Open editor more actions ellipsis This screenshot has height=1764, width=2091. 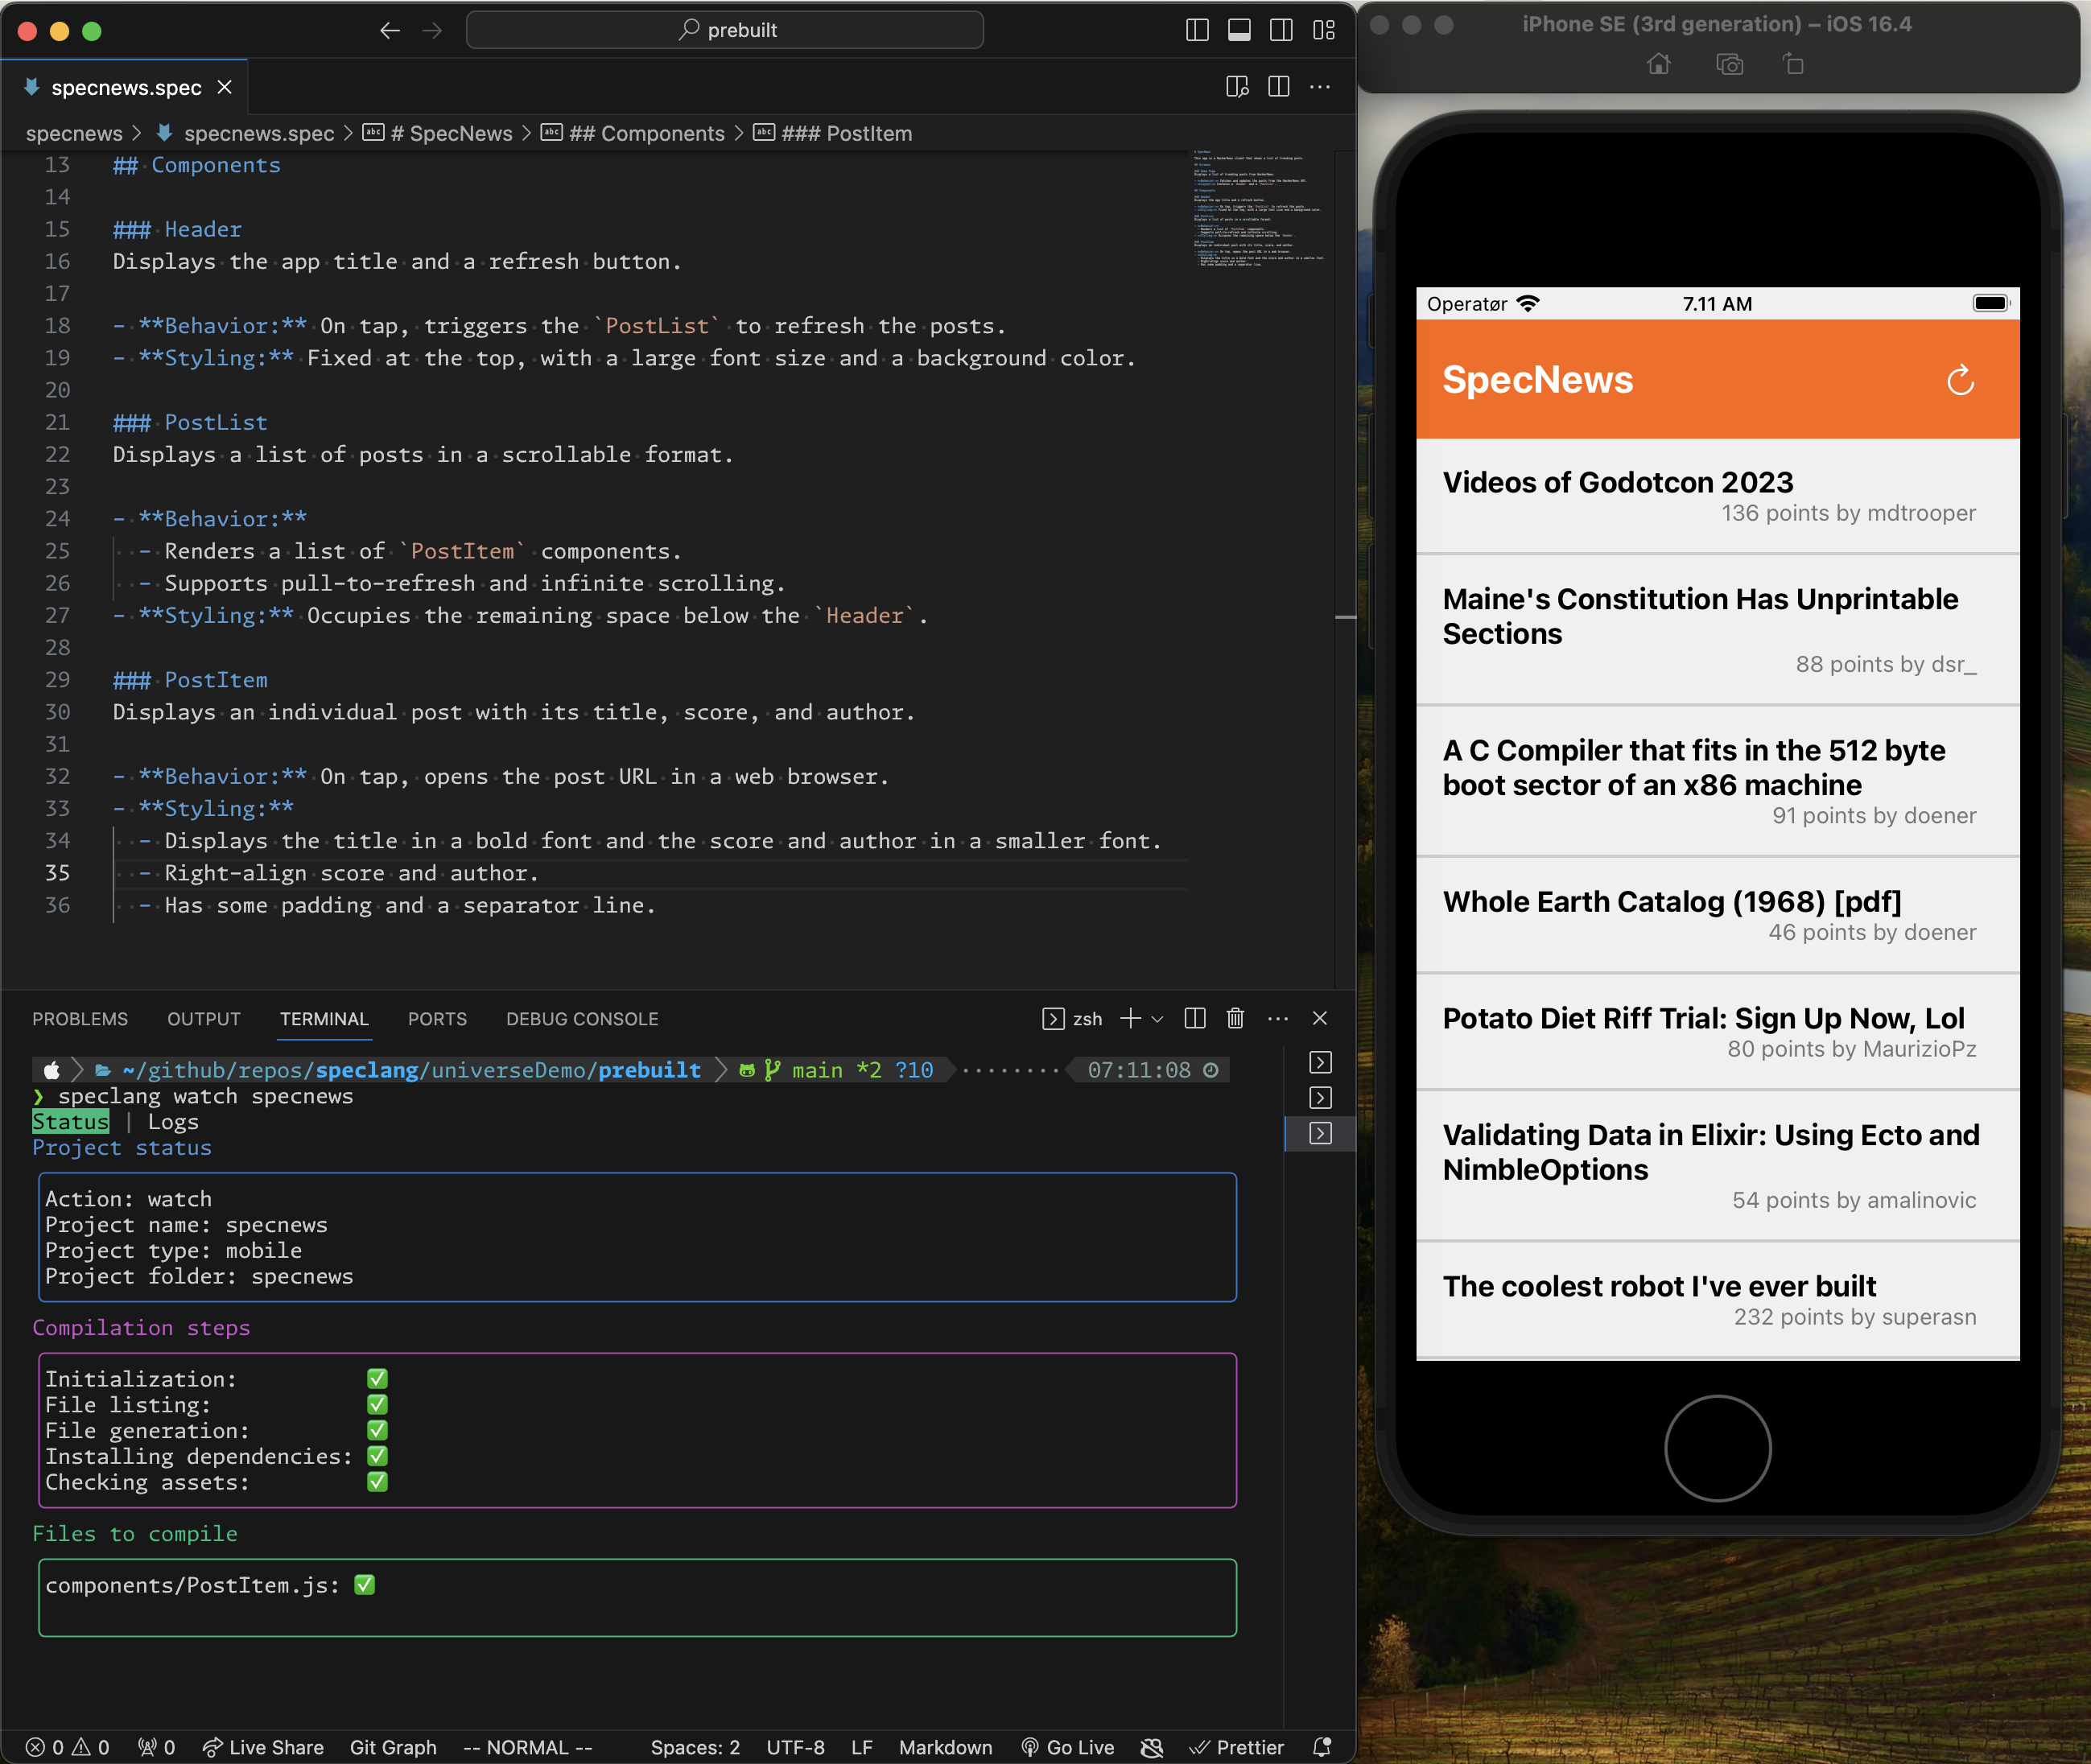tap(1320, 87)
